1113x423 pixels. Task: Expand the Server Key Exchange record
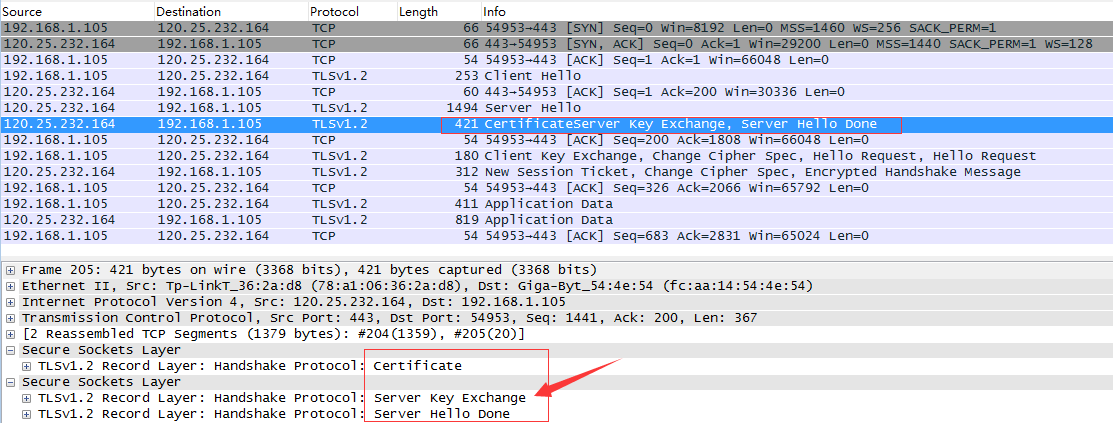tap(27, 398)
